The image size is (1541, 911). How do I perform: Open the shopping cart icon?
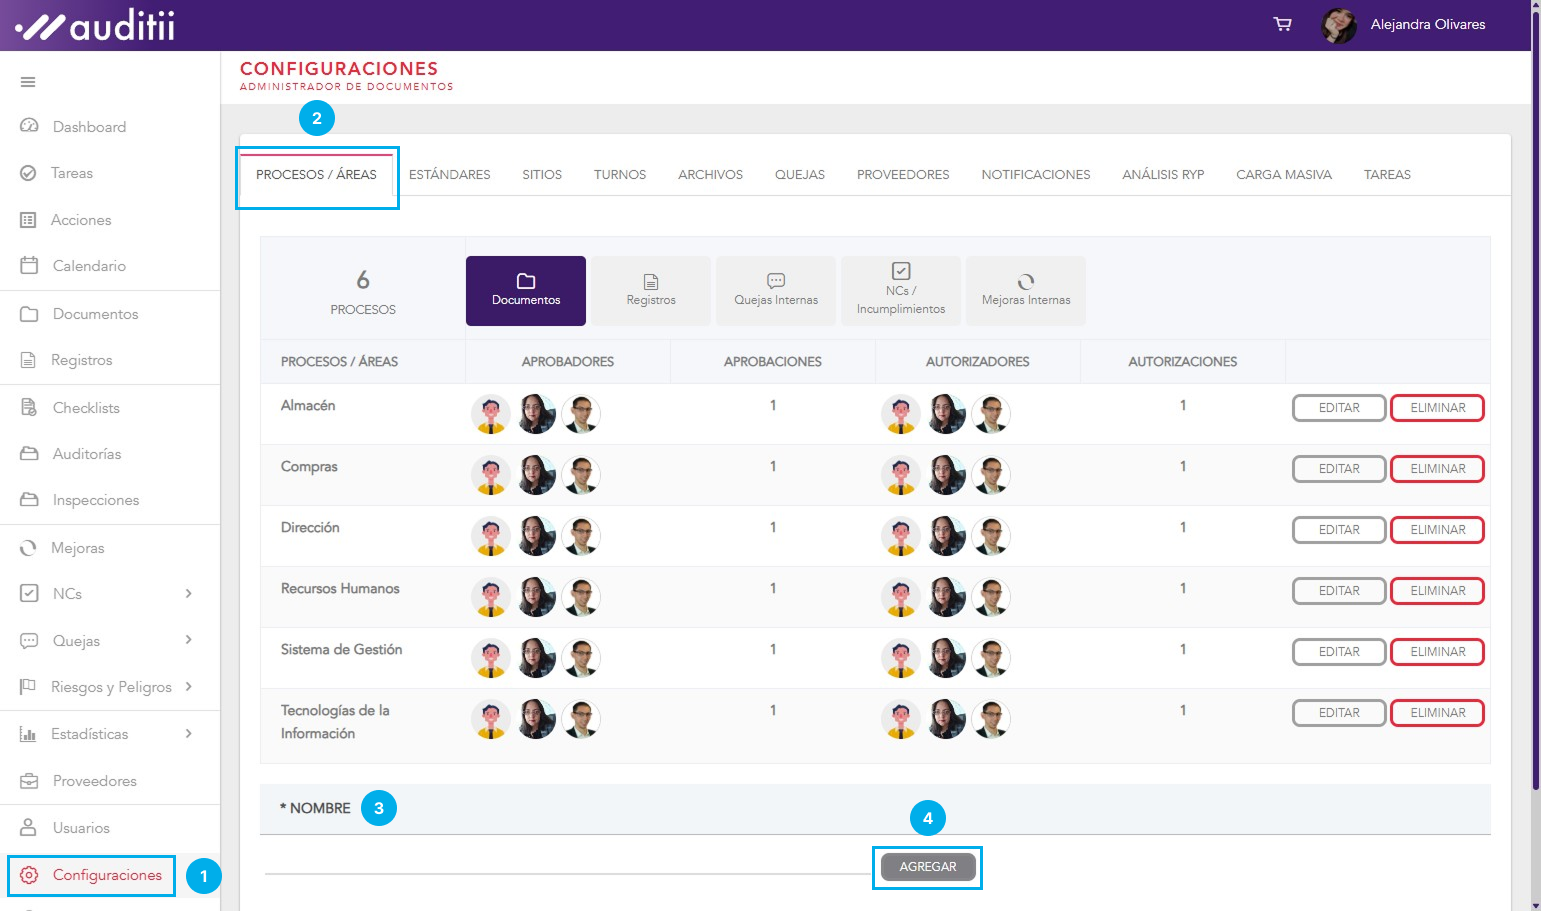(1282, 24)
